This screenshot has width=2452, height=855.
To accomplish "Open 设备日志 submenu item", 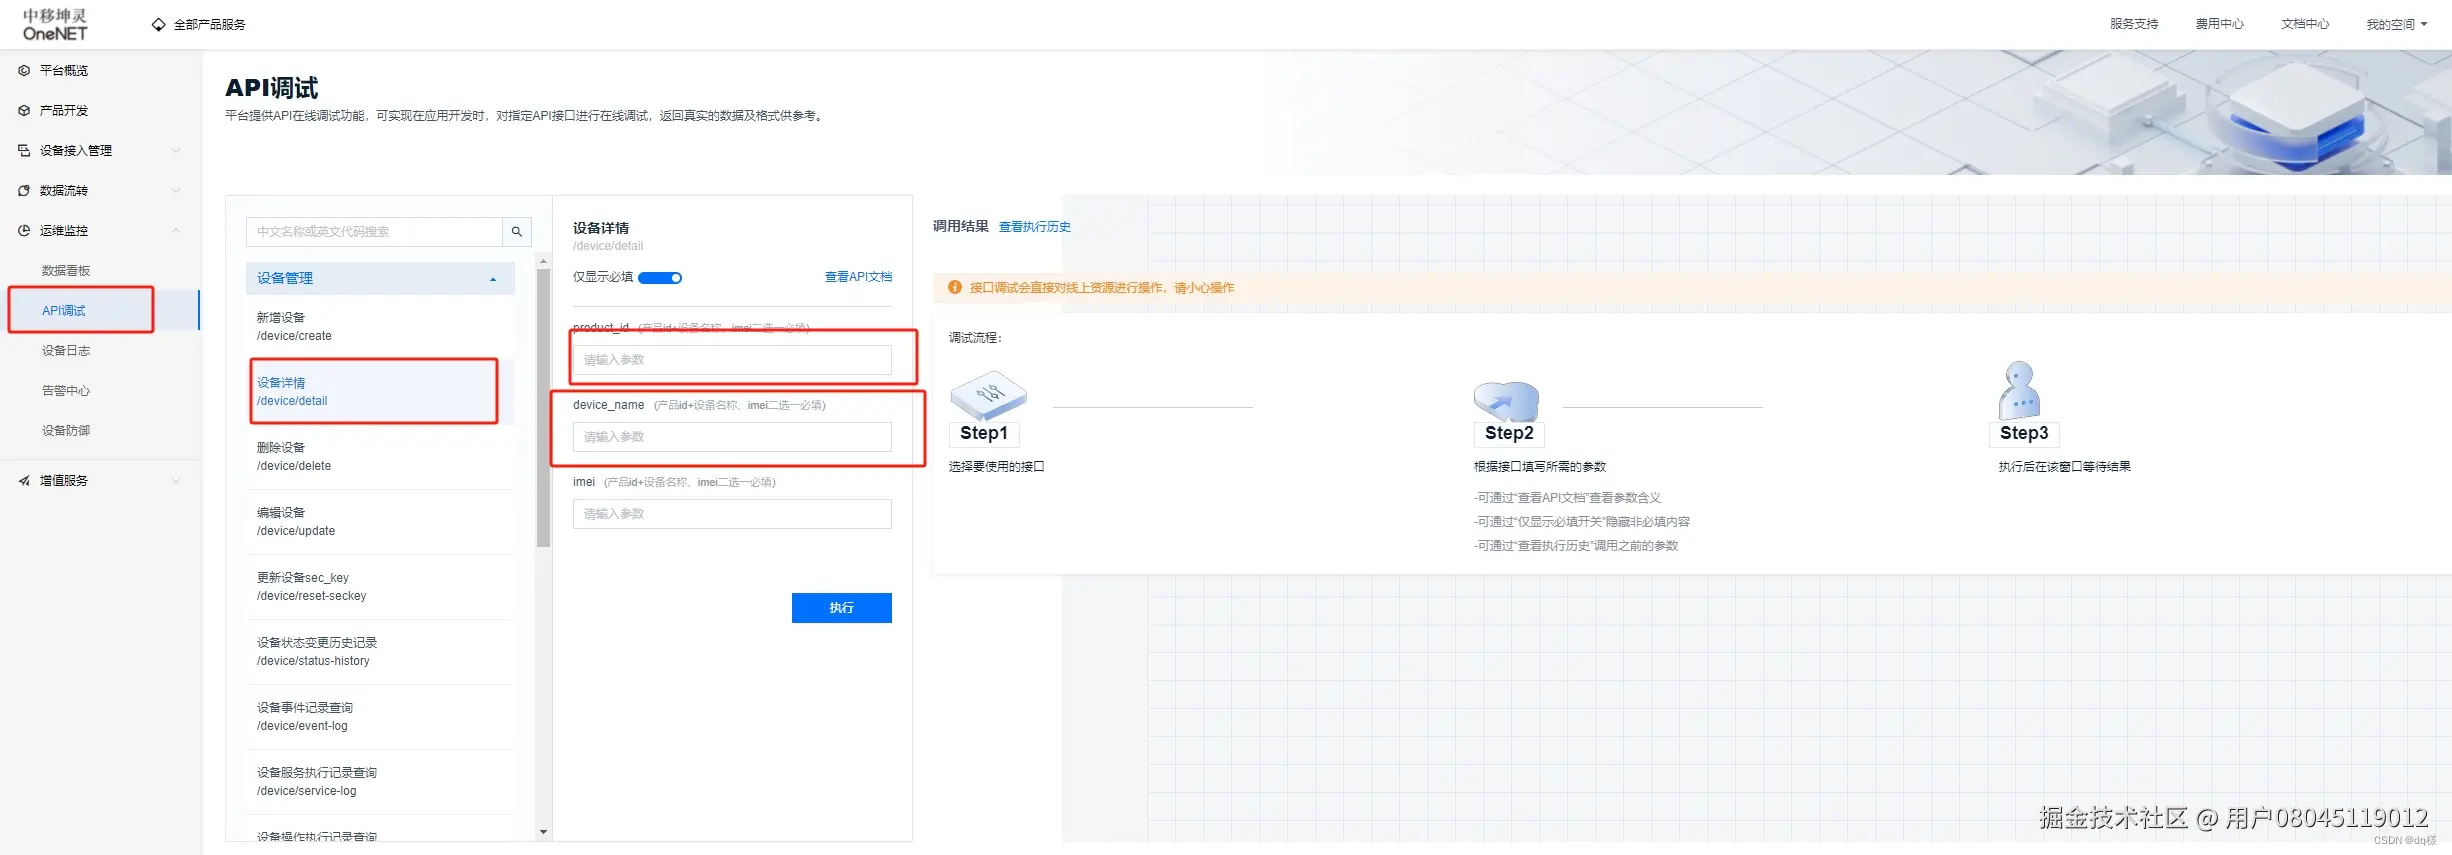I will tap(66, 351).
